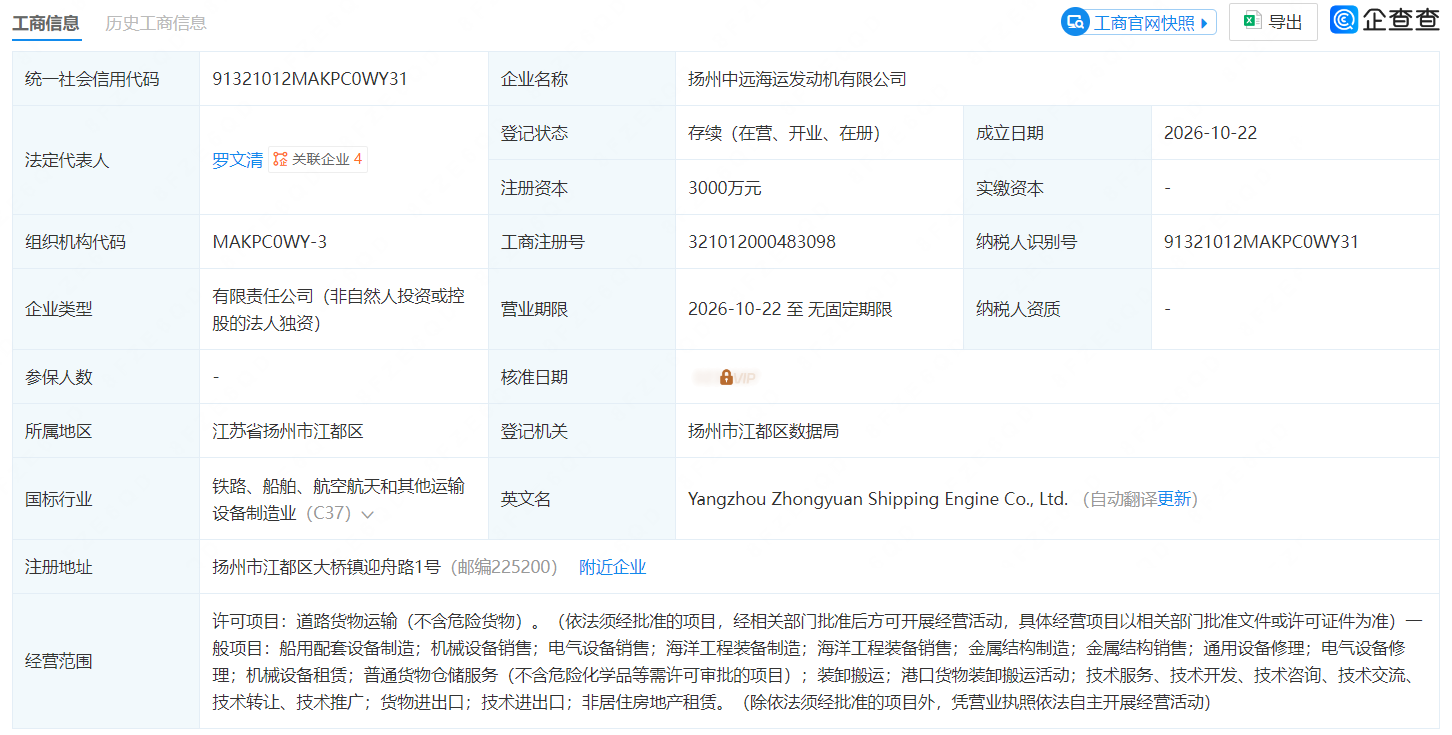Switch to the 历史工商信息 tab

156,23
